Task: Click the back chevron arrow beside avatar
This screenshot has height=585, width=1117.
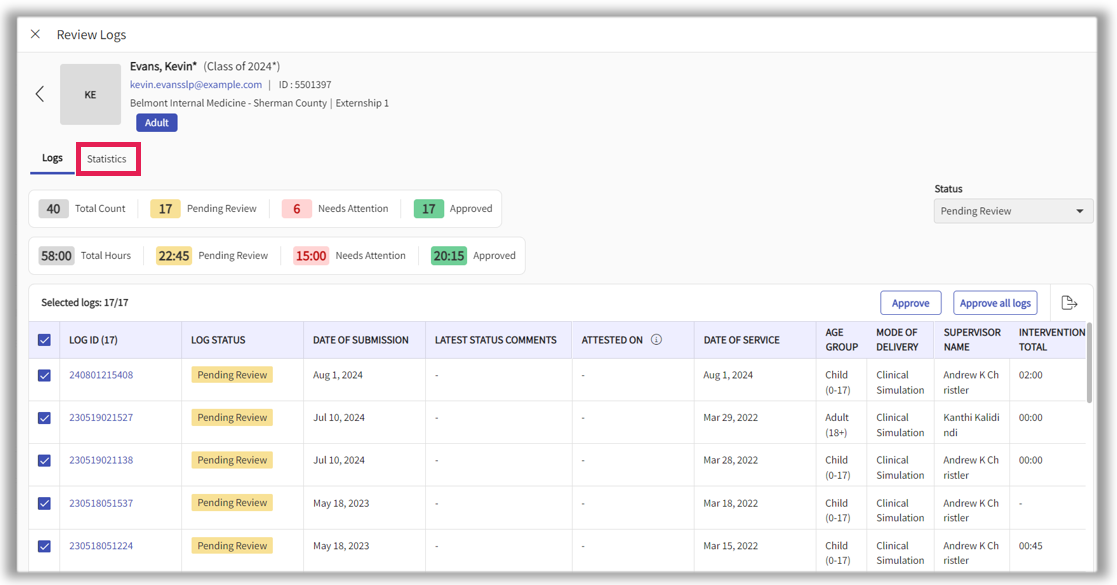Action: point(40,94)
